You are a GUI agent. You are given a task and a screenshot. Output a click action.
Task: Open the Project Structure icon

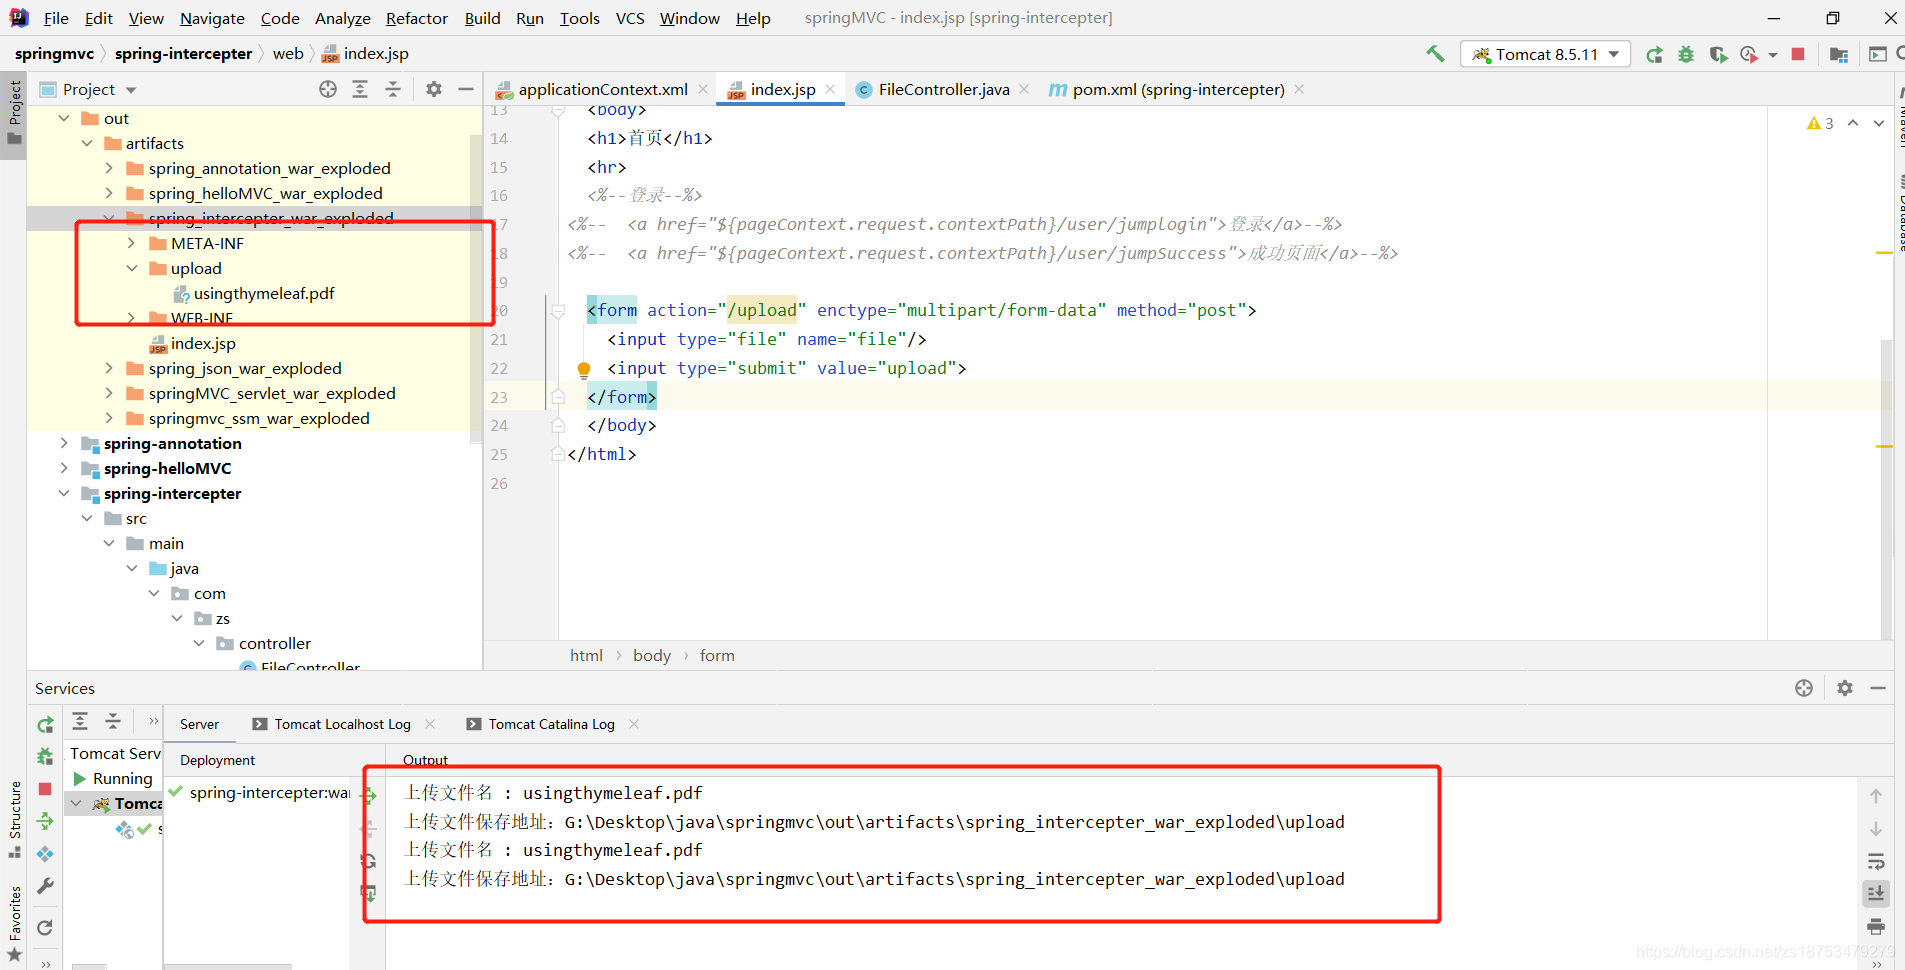(1838, 54)
